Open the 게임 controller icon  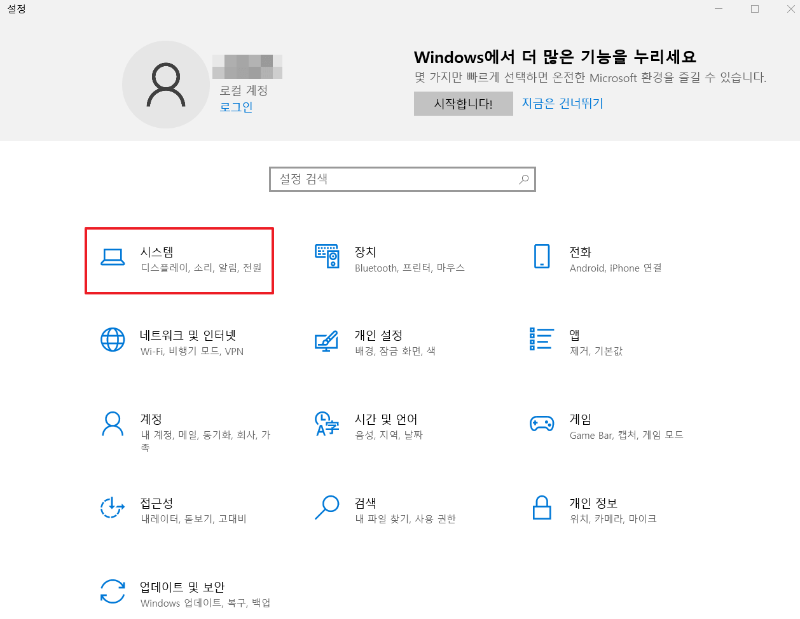point(542,424)
